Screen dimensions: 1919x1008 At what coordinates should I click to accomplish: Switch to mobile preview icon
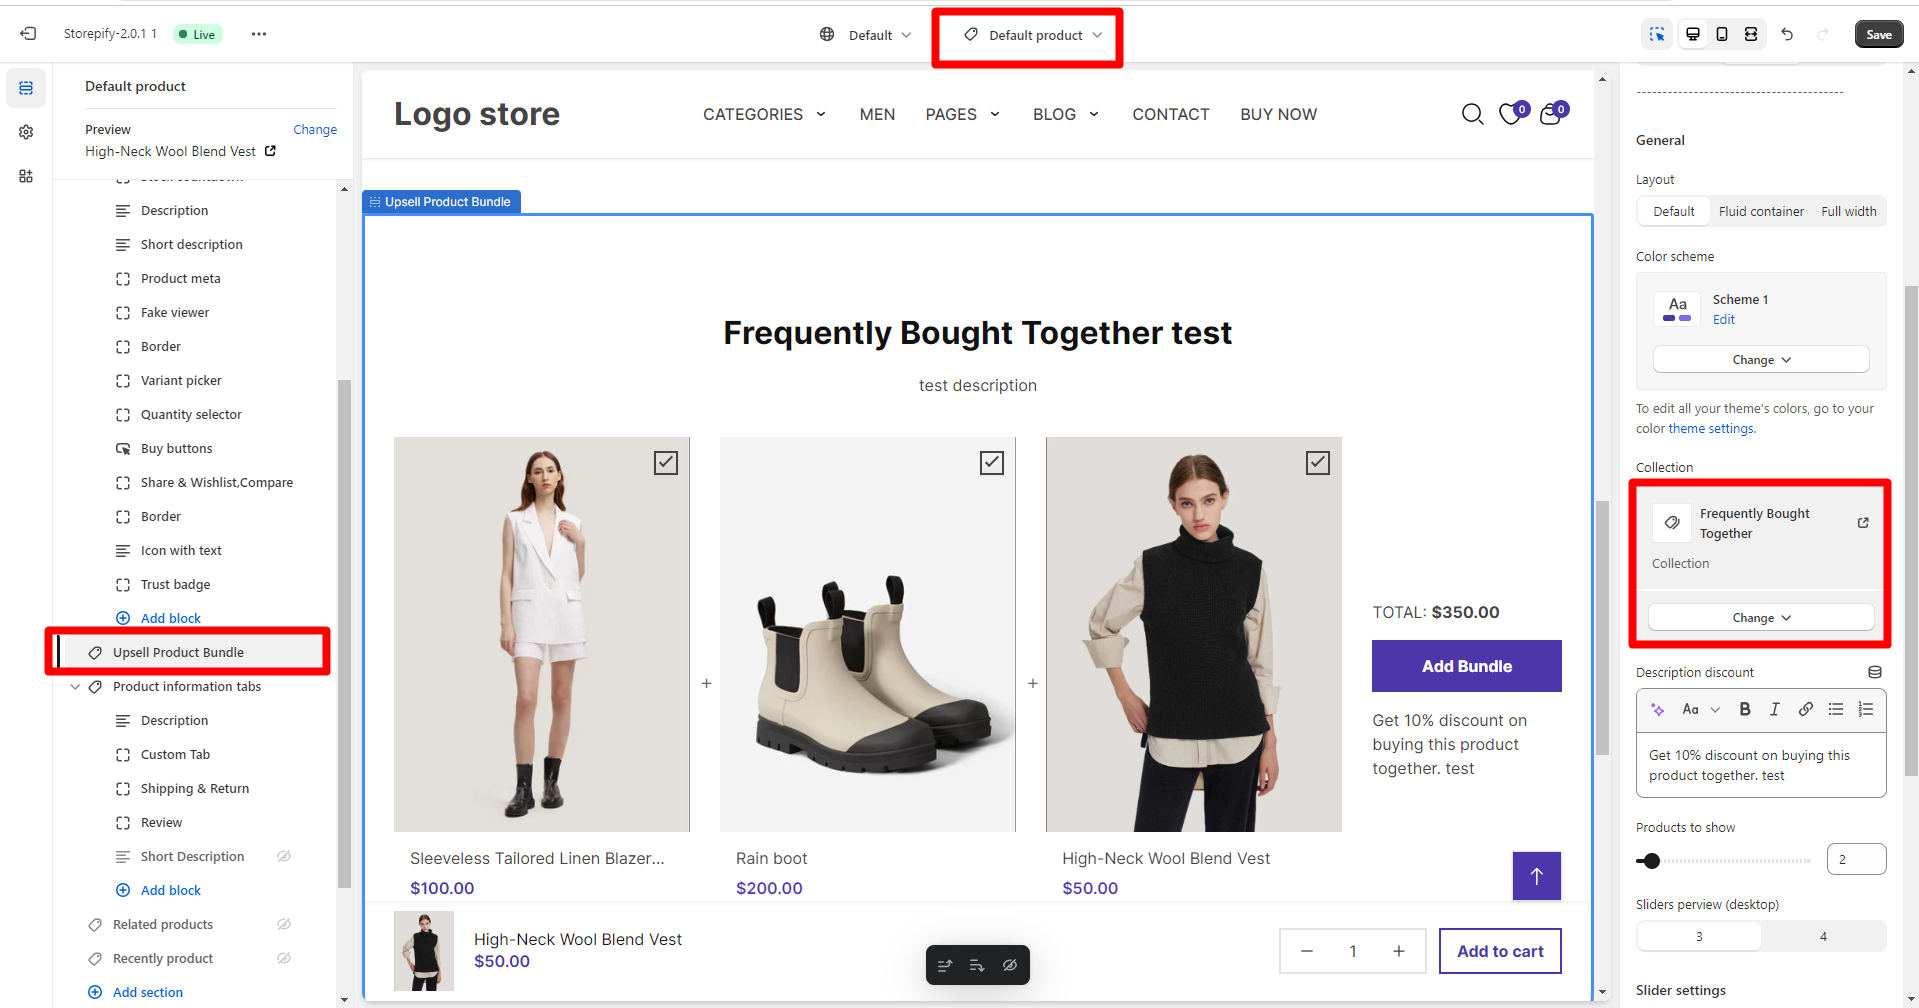pyautogui.click(x=1722, y=34)
